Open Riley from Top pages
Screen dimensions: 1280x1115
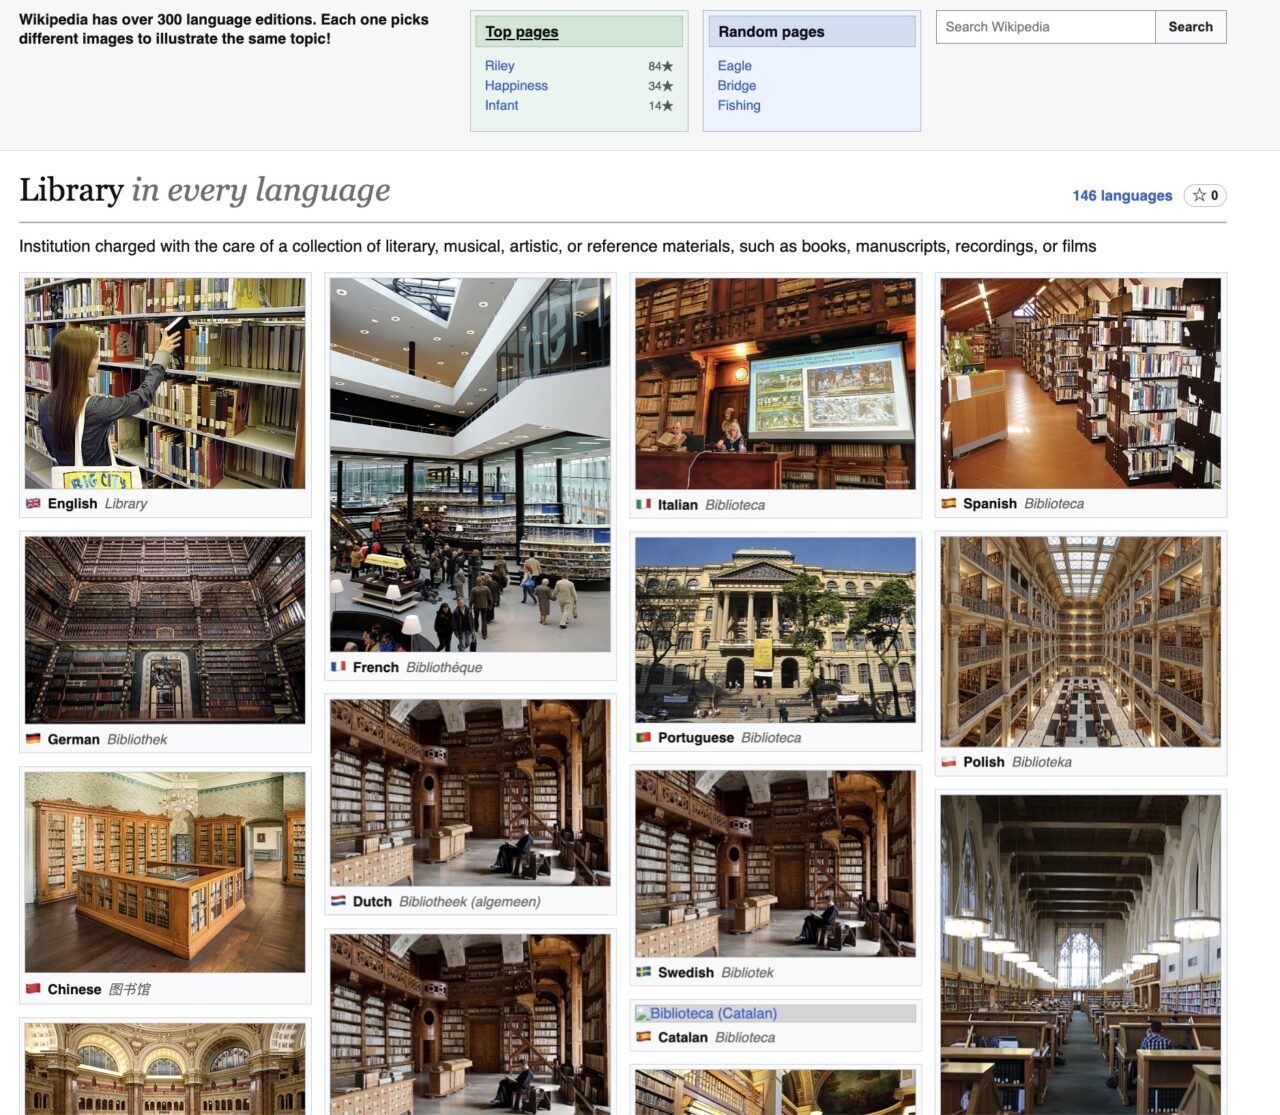point(499,66)
